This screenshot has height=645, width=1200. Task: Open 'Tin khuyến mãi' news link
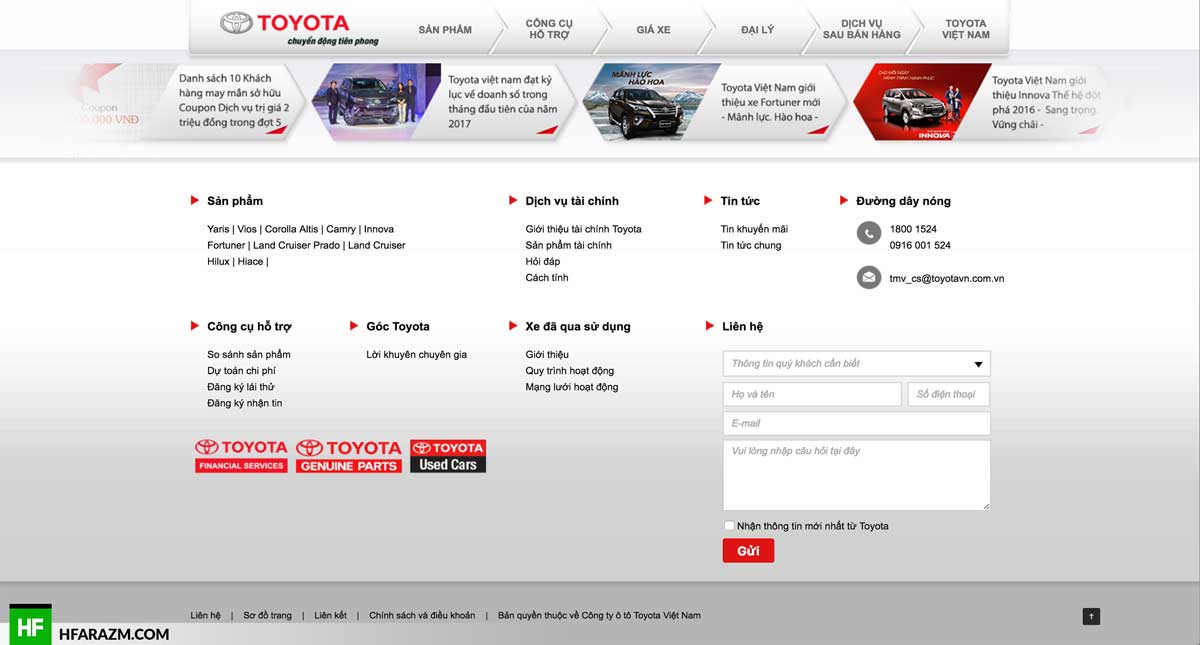[754, 229]
